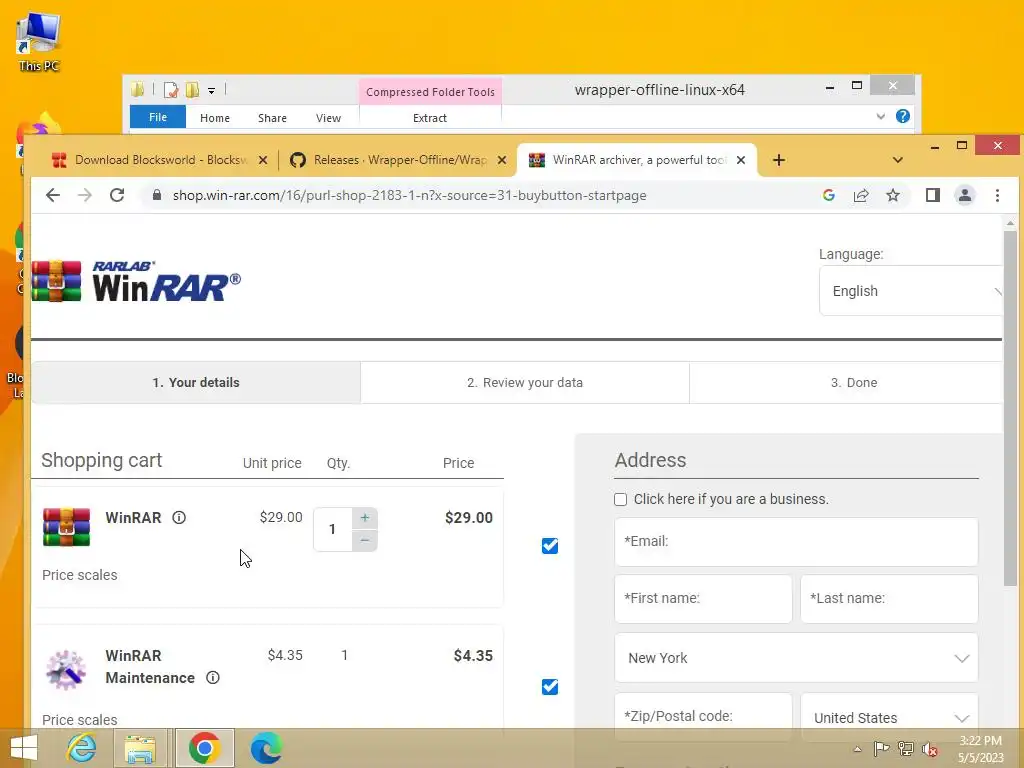Image resolution: width=1024 pixels, height=768 pixels.
Task: Open the Language dropdown set to English
Action: tap(911, 291)
